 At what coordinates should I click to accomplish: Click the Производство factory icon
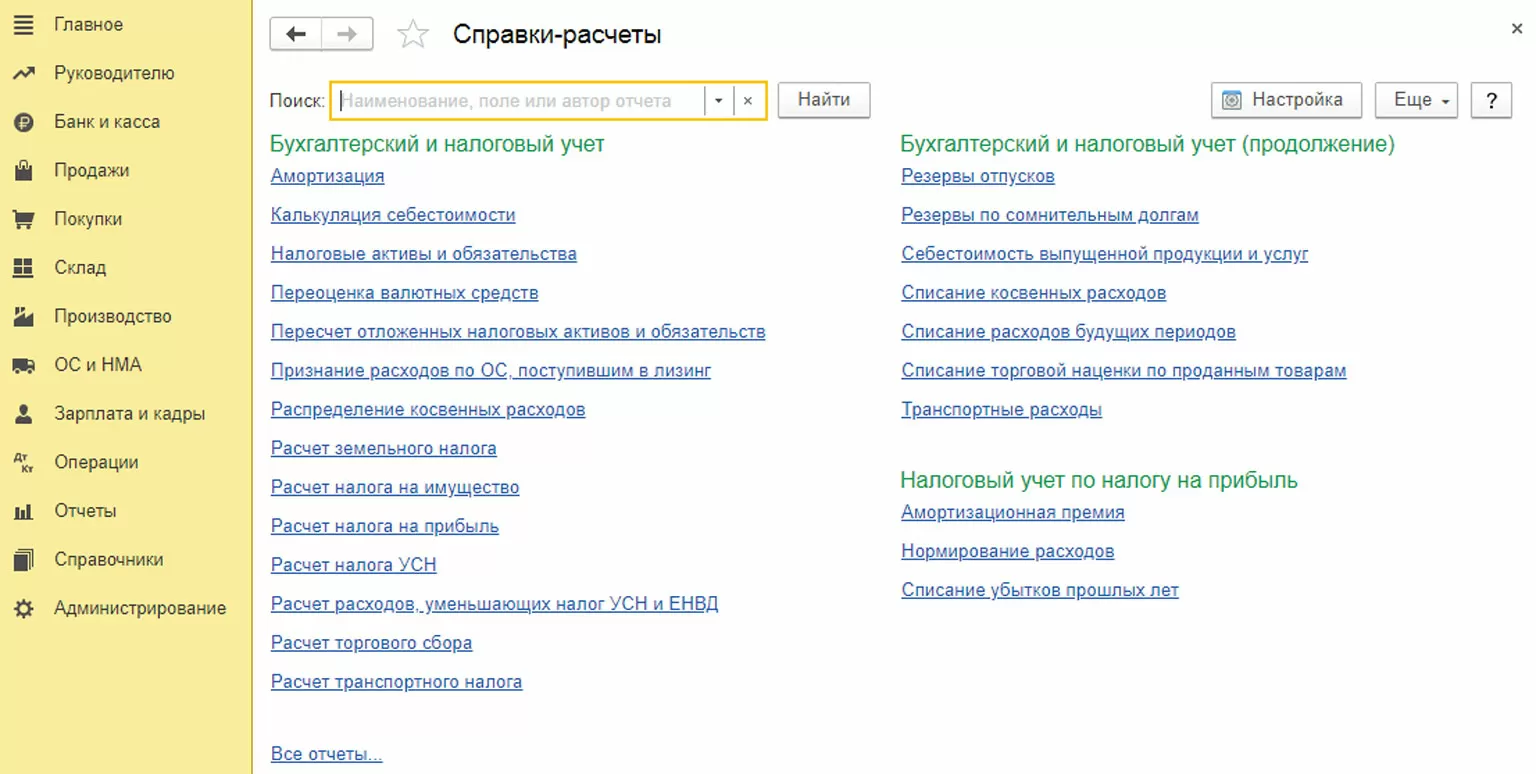click(24, 316)
